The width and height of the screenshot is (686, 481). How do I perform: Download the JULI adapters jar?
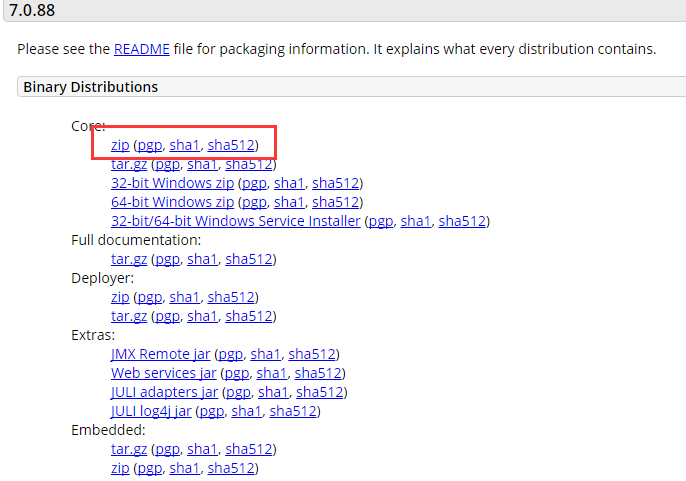[164, 392]
